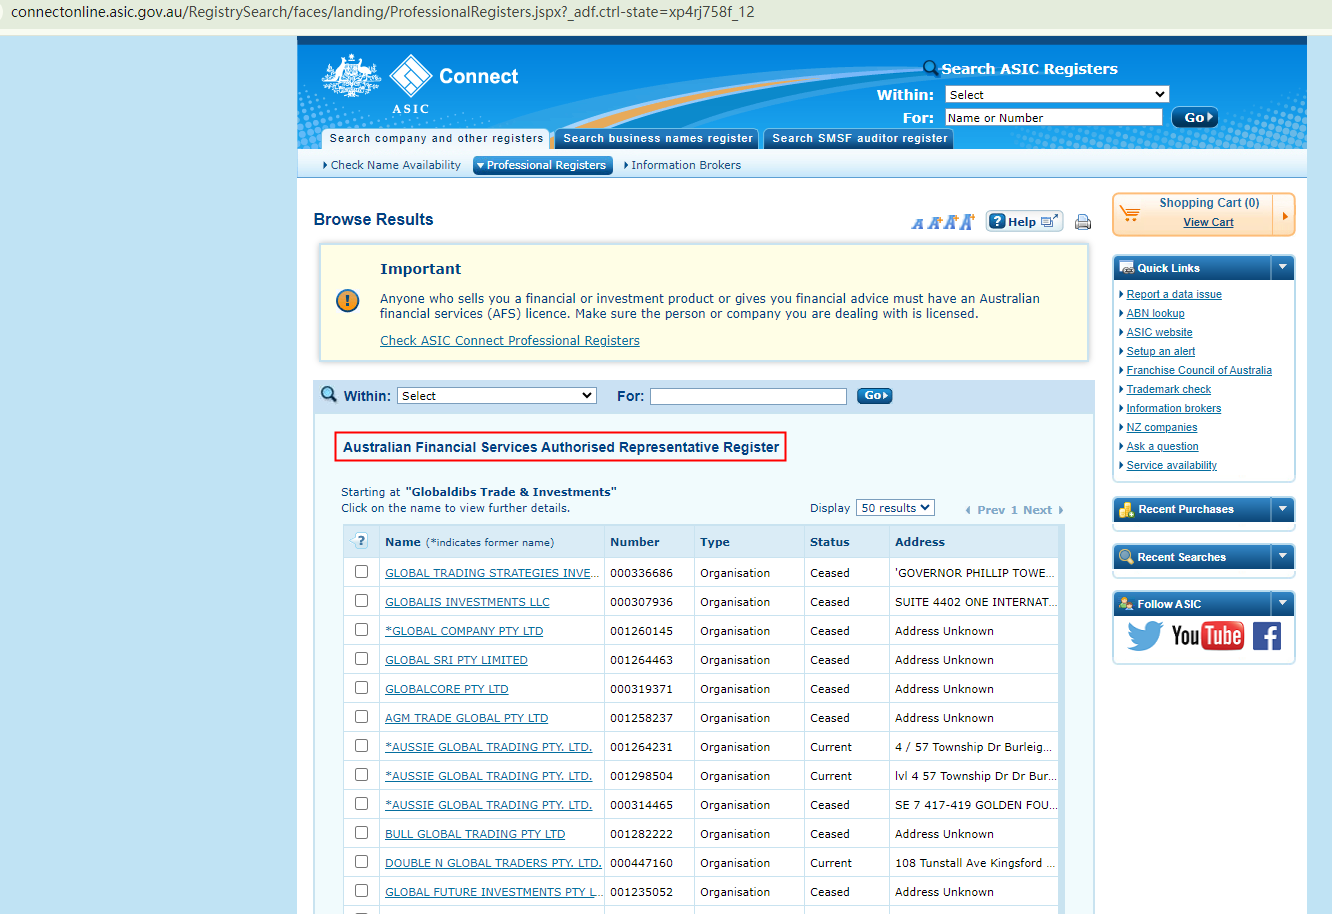This screenshot has width=1332, height=914.
Task: Click the Status column header
Action: tap(830, 542)
